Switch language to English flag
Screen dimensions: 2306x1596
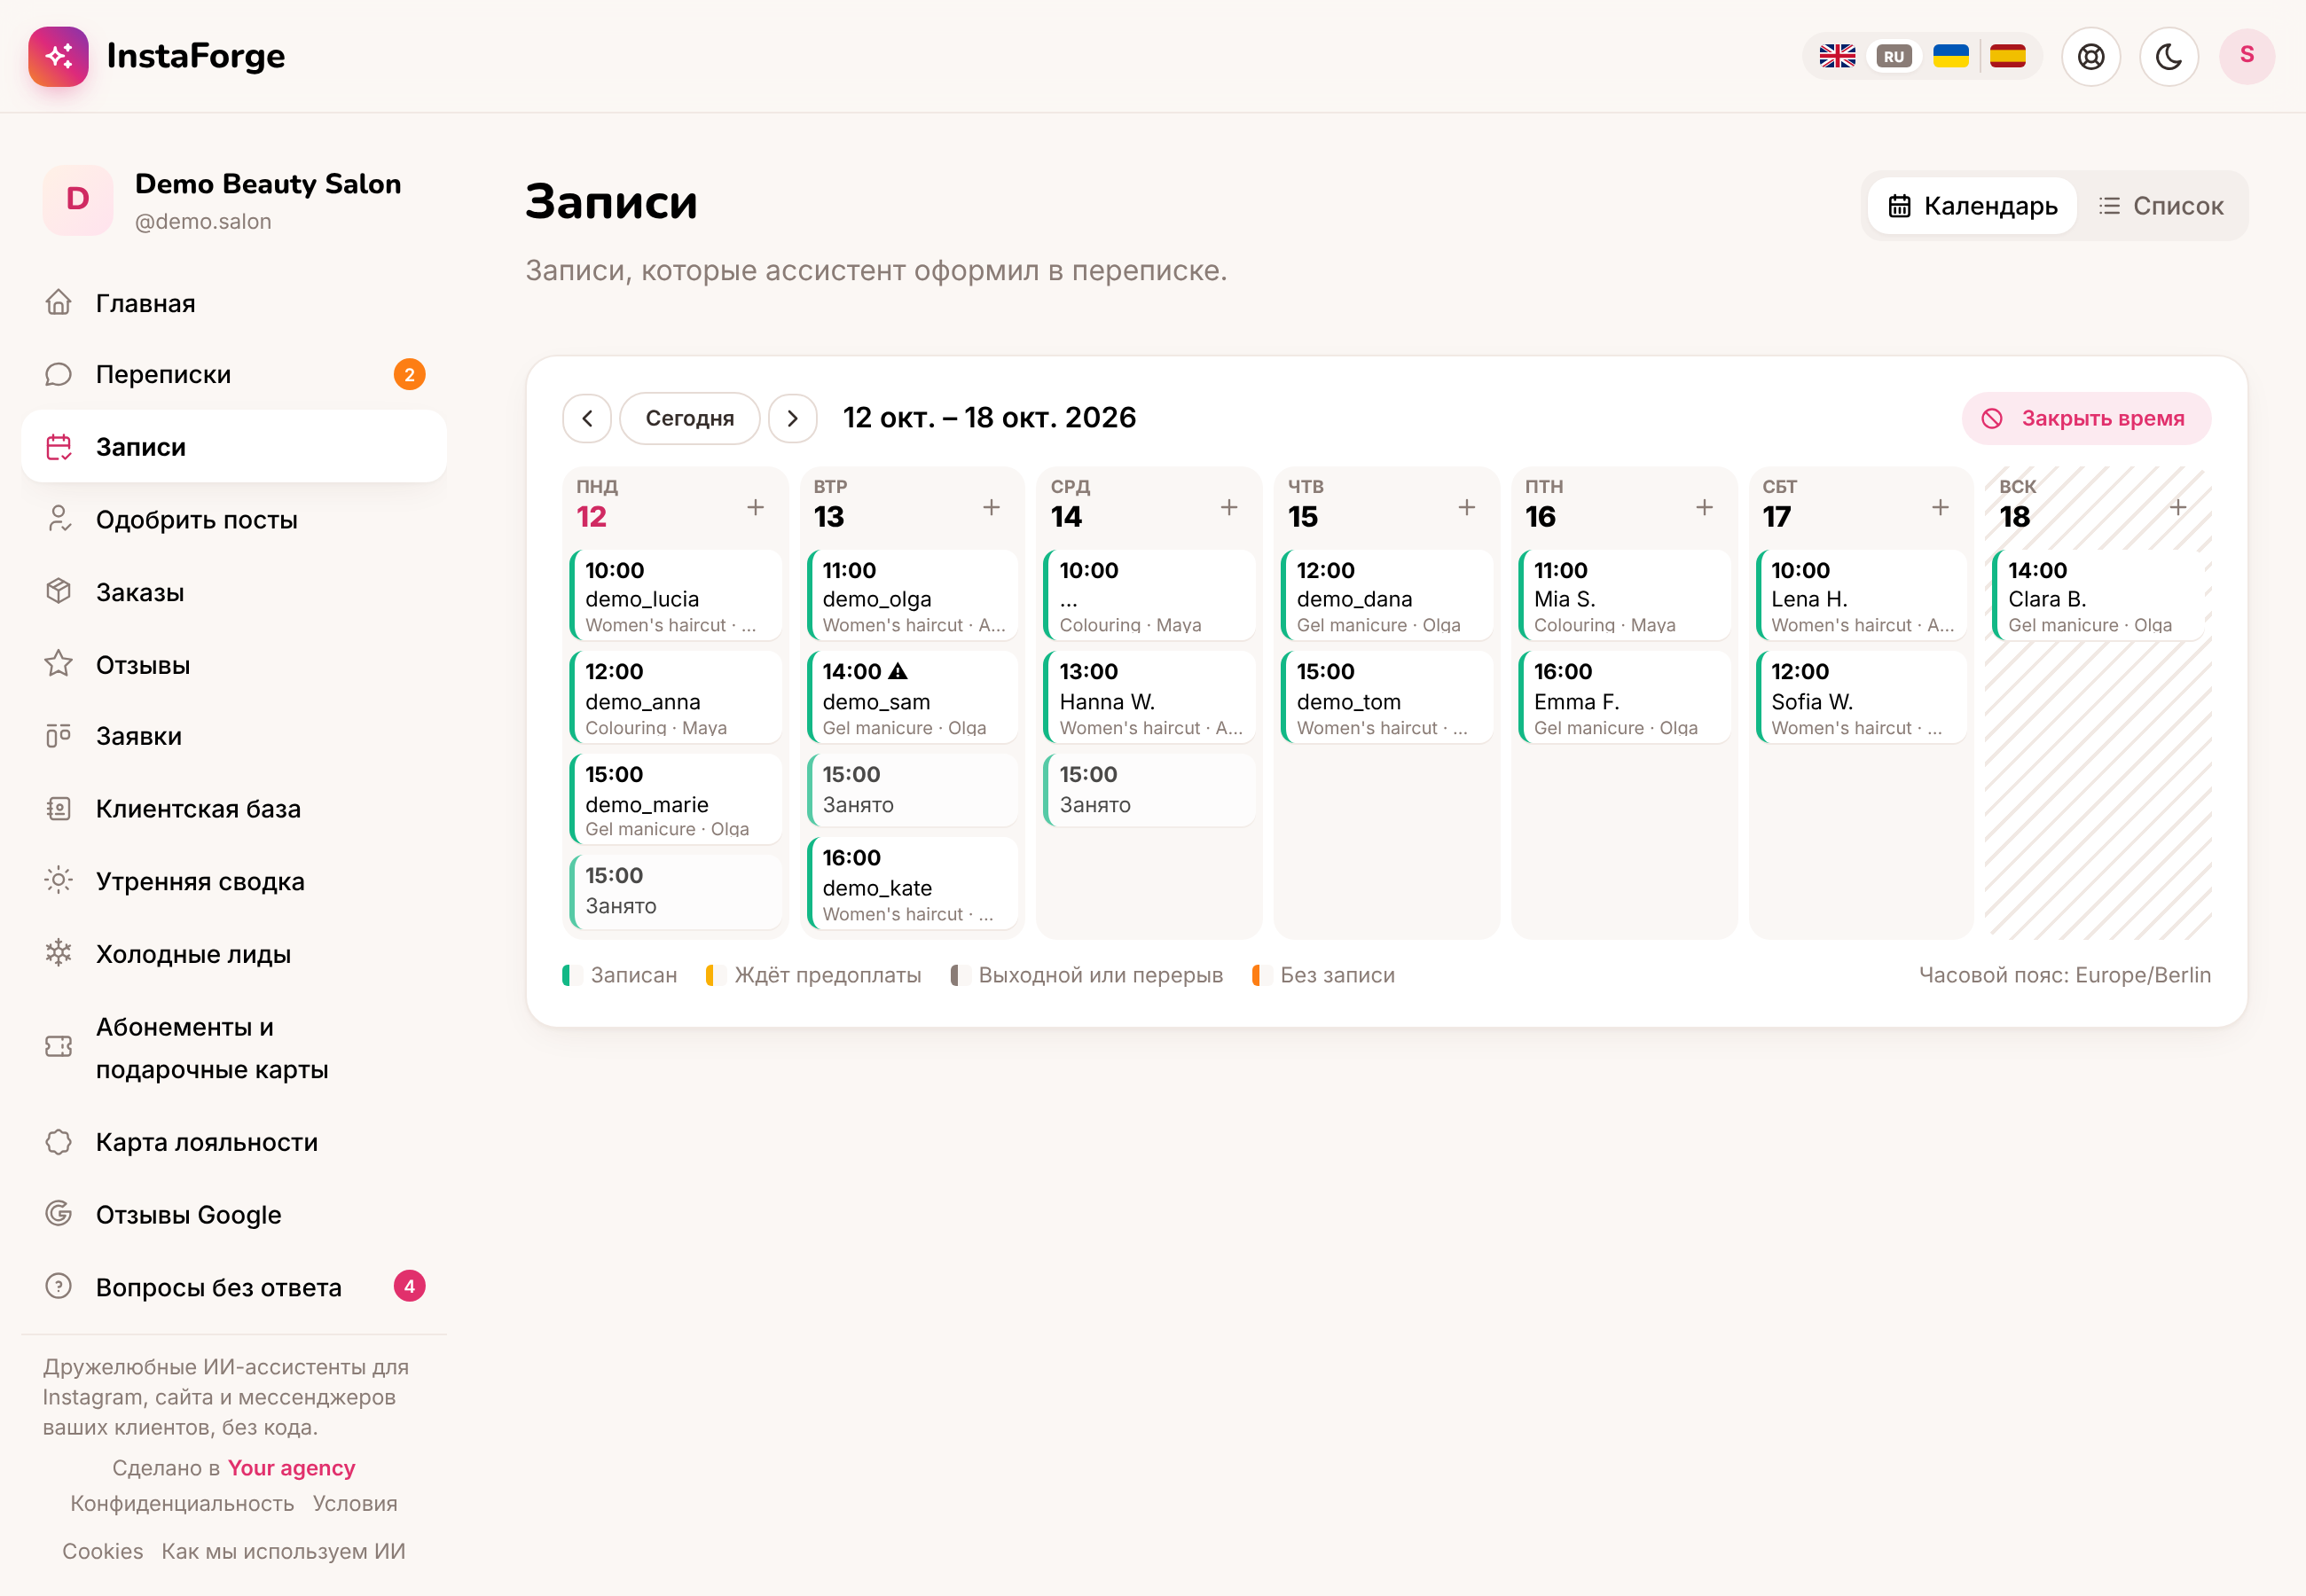click(x=1837, y=56)
